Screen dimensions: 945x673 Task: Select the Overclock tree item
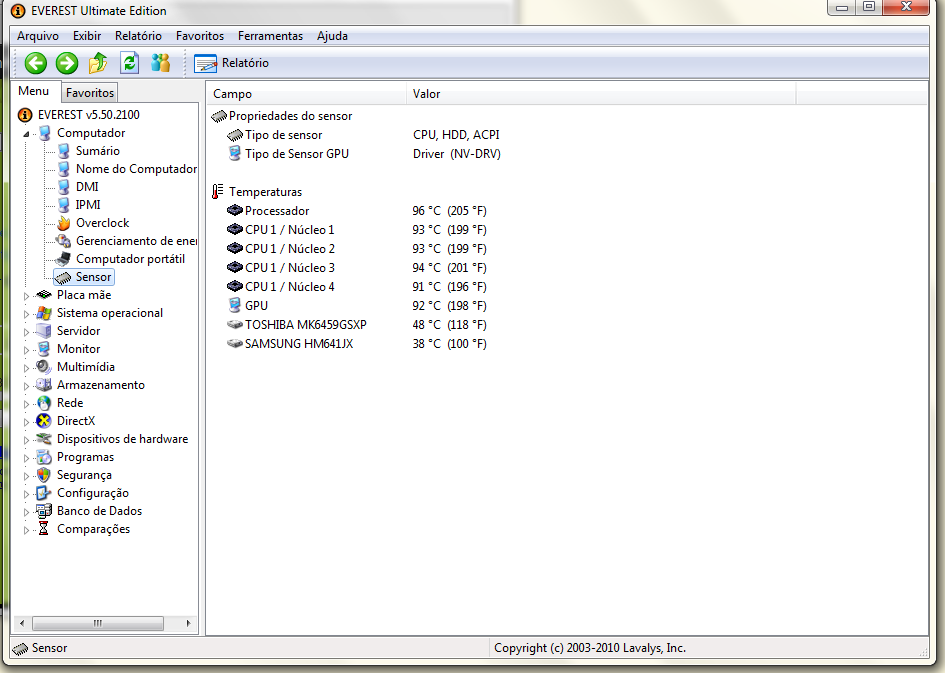click(102, 223)
